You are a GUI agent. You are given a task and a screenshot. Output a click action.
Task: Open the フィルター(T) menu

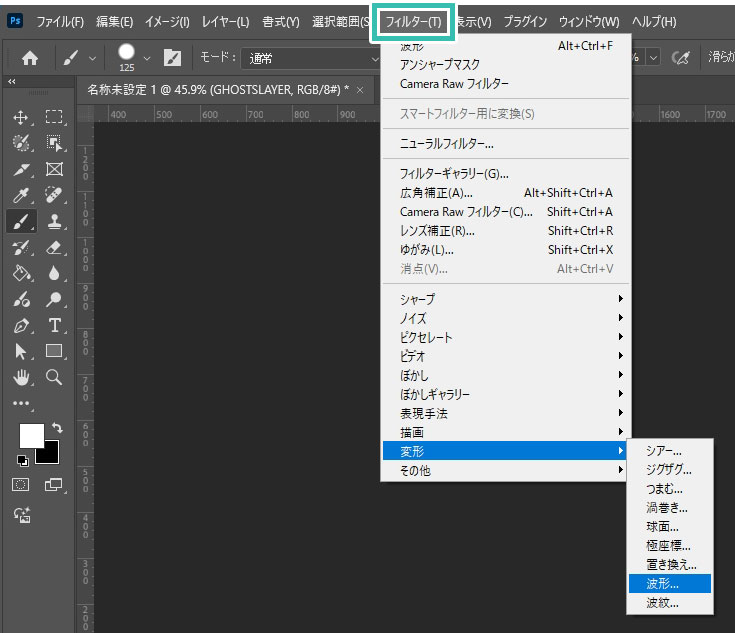click(413, 22)
